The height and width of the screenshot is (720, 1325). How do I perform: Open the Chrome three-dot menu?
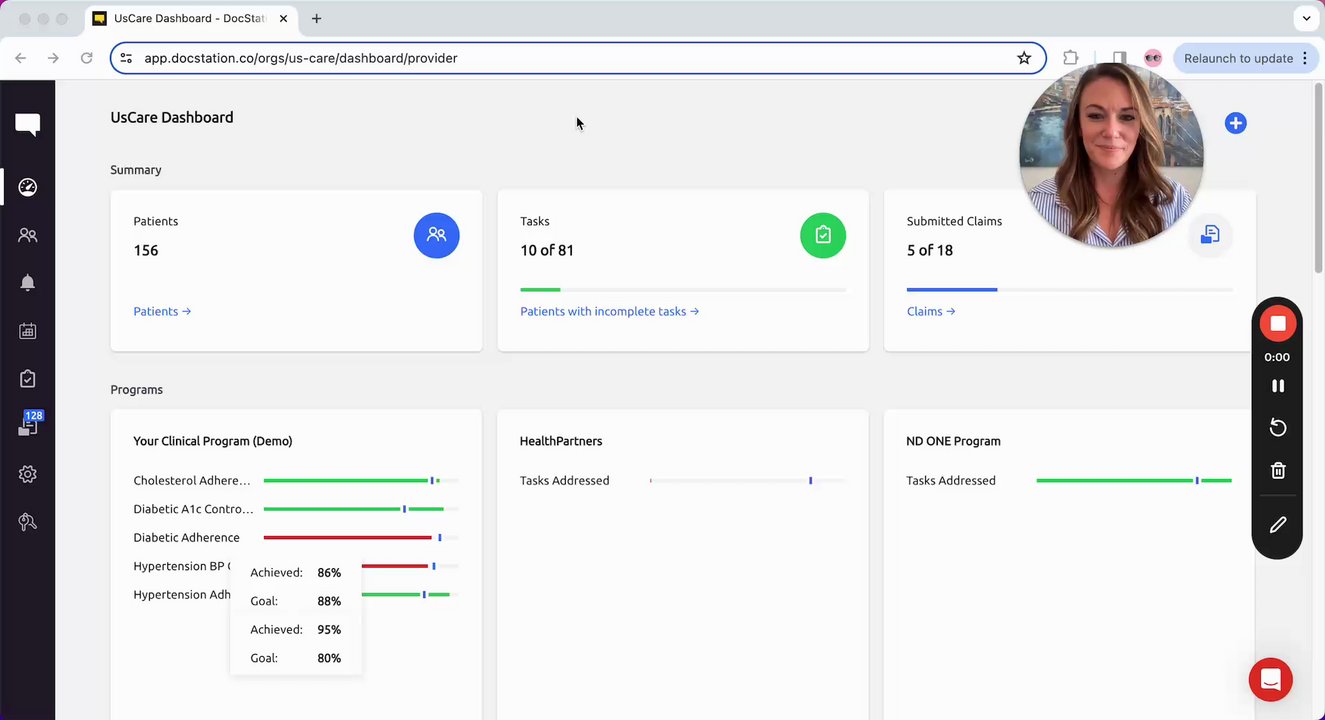(1305, 58)
